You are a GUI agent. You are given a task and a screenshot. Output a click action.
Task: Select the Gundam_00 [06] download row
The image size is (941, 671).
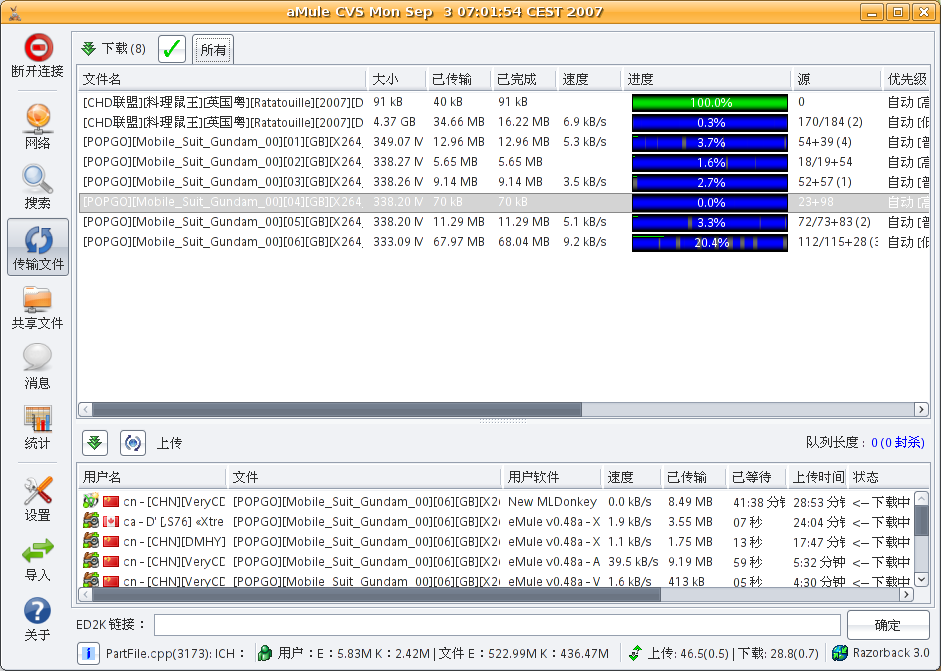504,242
